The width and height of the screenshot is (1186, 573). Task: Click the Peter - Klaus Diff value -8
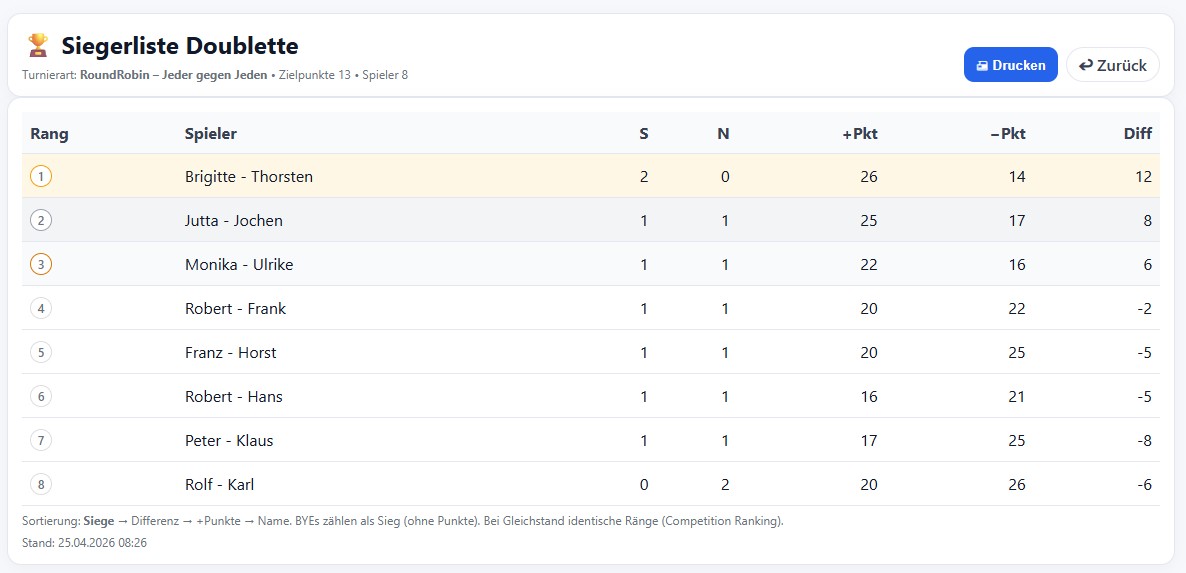tap(1142, 441)
